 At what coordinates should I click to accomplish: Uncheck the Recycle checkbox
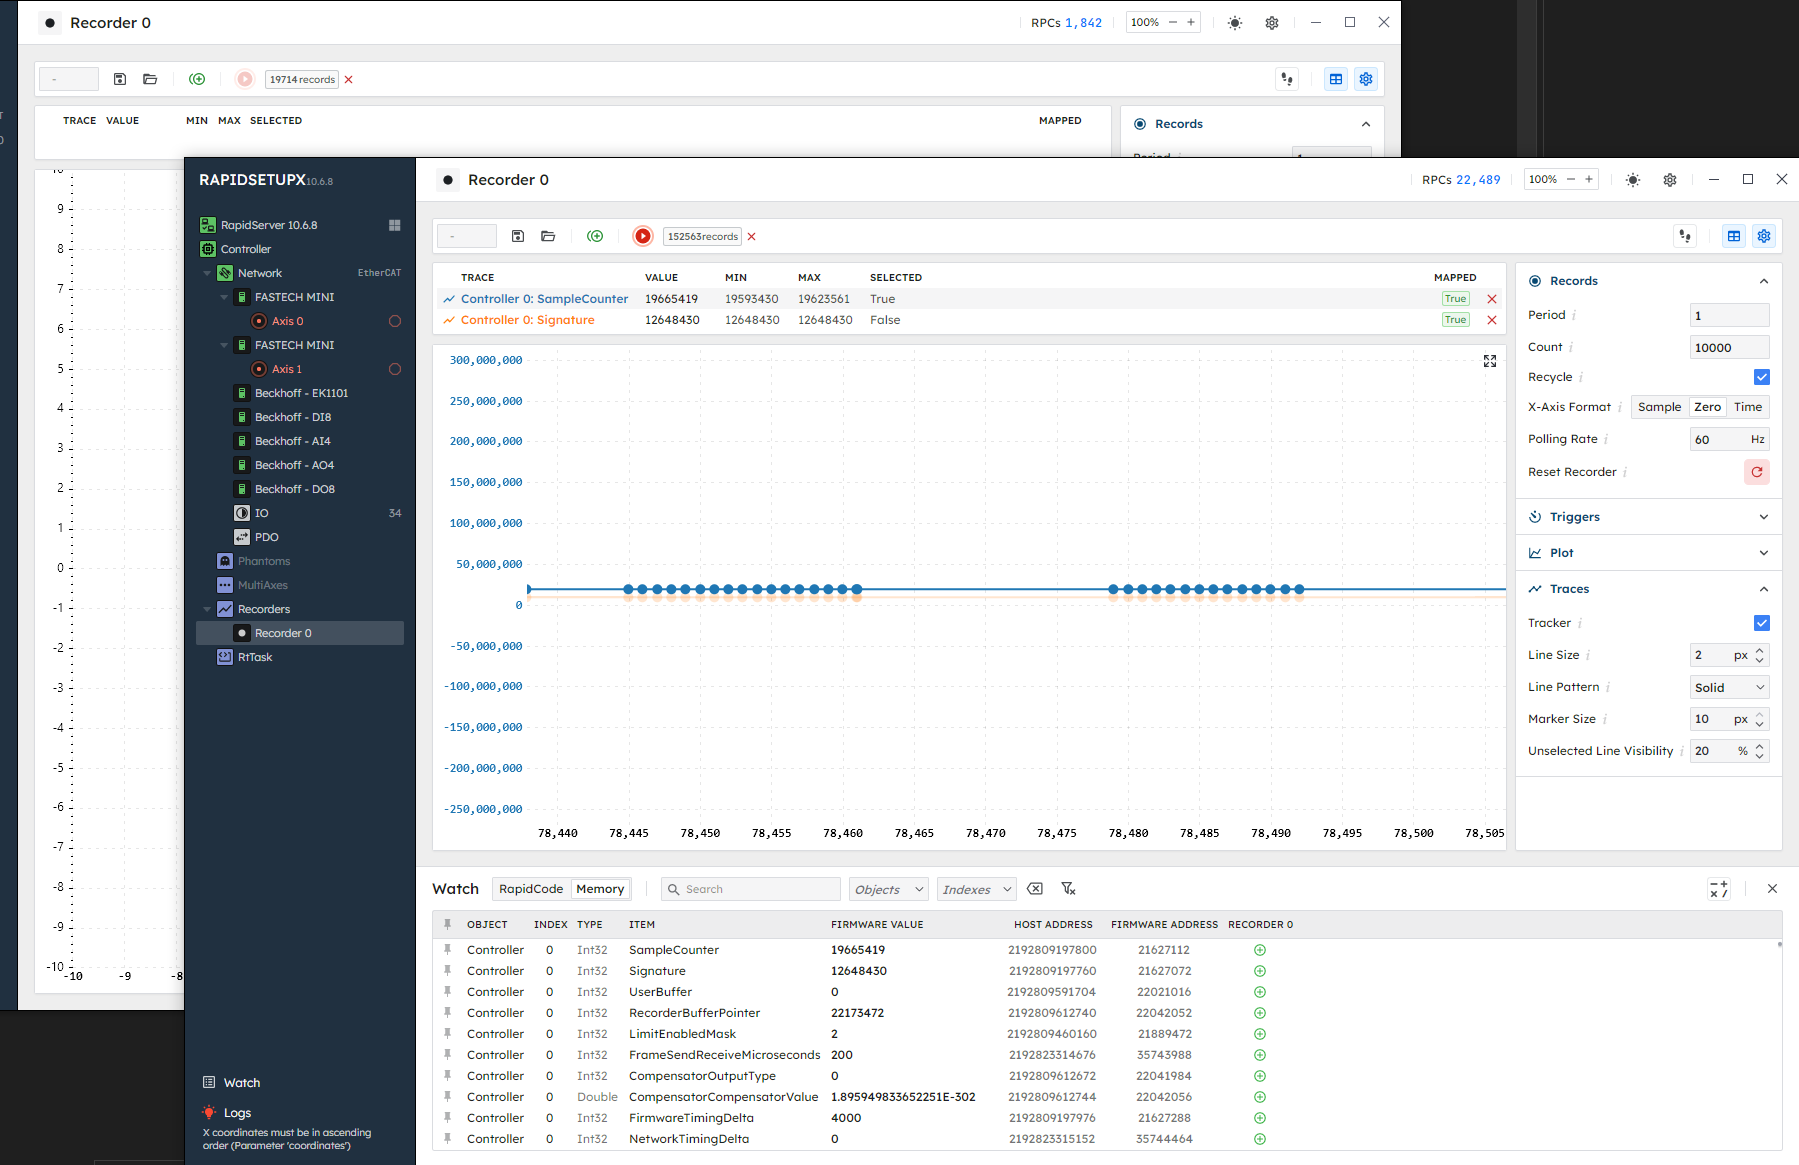click(x=1761, y=377)
